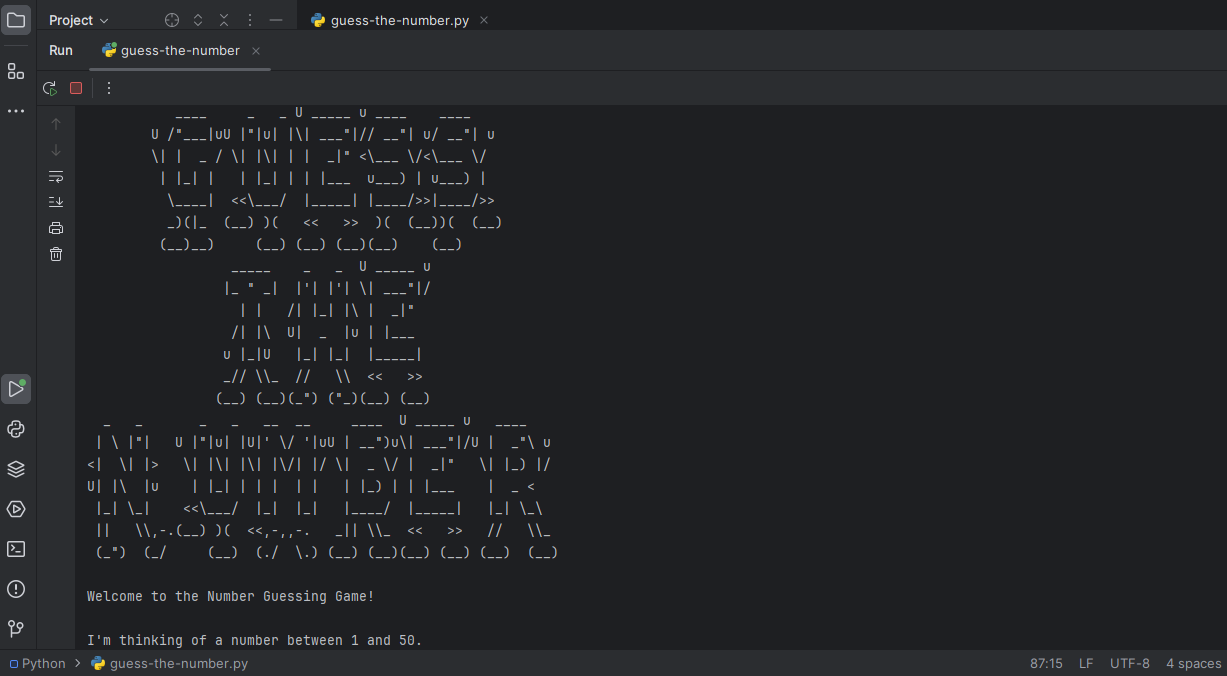
Task: Open the Git version control window
Action: point(16,629)
